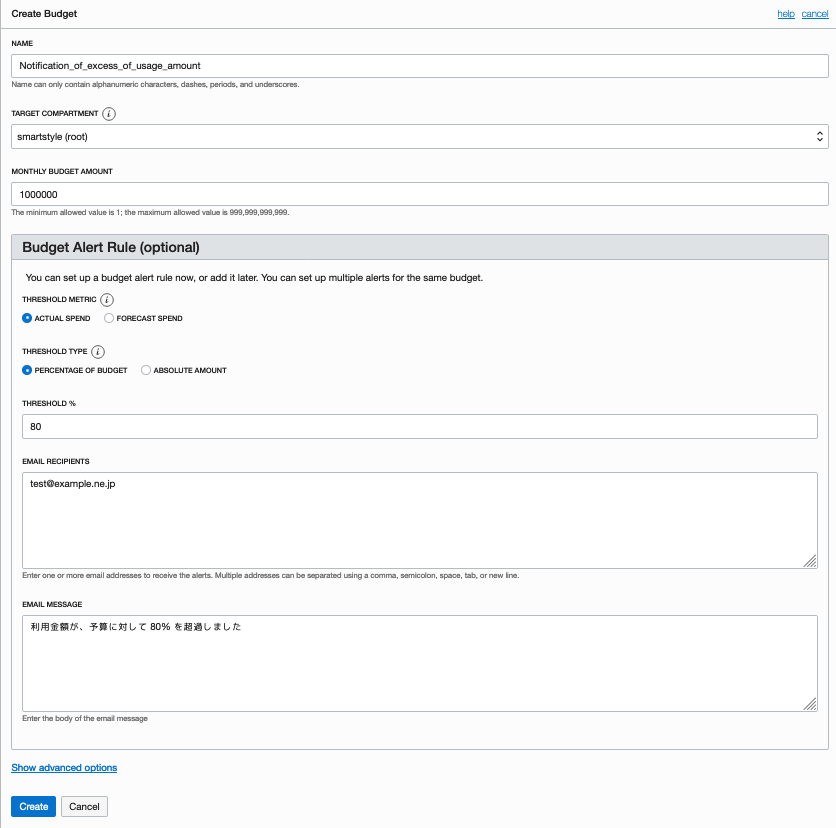
Task: Click the cancel link at top
Action: click(815, 14)
